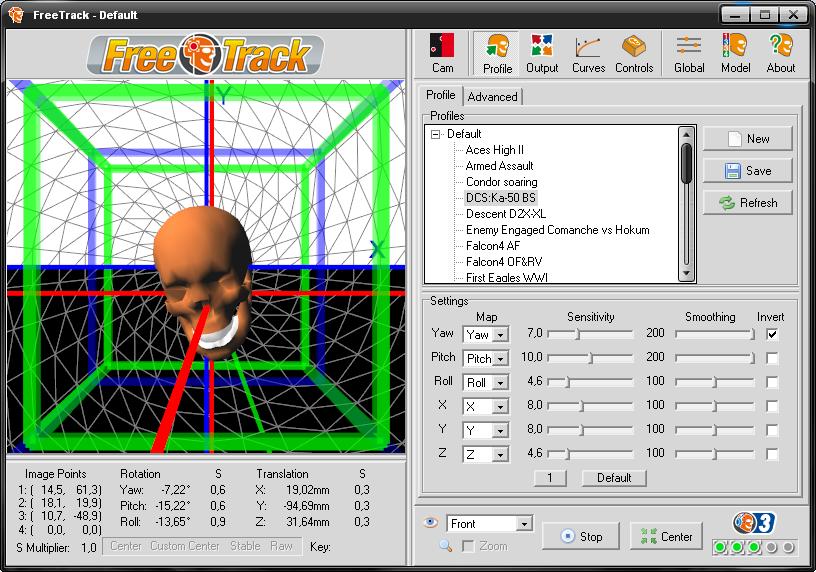Click the second green status LED
Image resolution: width=816 pixels, height=572 pixels.
[x=737, y=547]
